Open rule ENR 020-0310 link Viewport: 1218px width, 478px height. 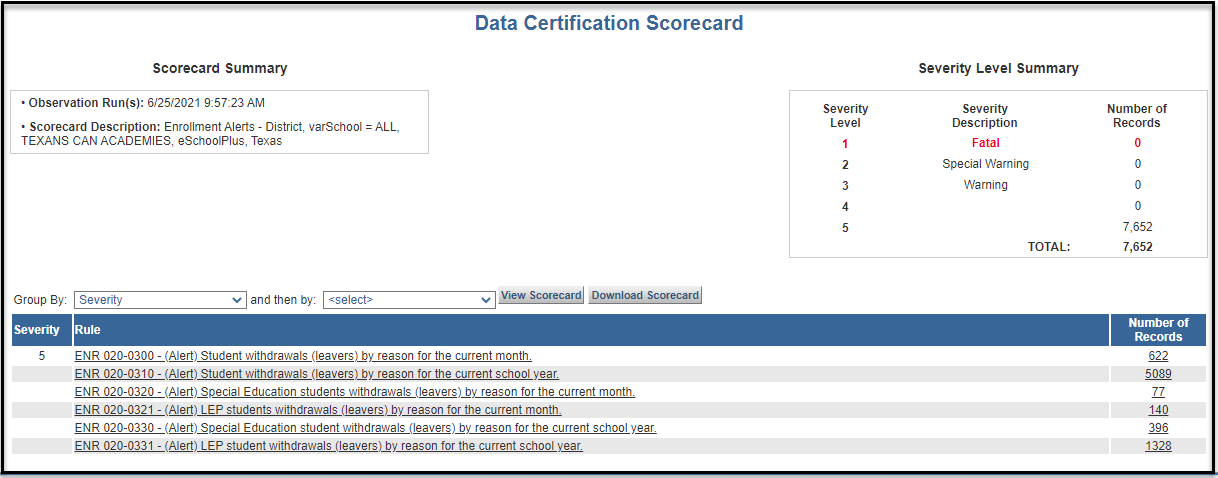317,374
